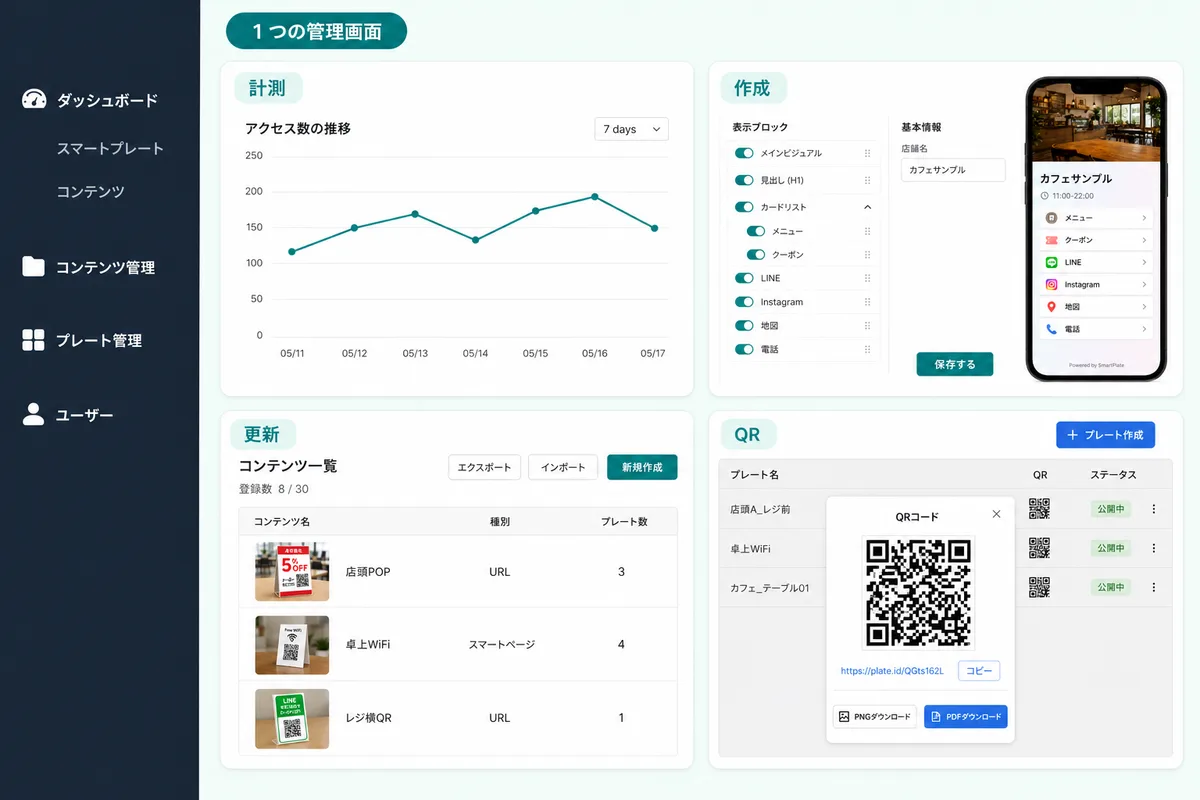Image resolution: width=1200 pixels, height=800 pixels.
Task: Open three-dot menu for 店頭A_レジ前
Action: [x=1153, y=509]
